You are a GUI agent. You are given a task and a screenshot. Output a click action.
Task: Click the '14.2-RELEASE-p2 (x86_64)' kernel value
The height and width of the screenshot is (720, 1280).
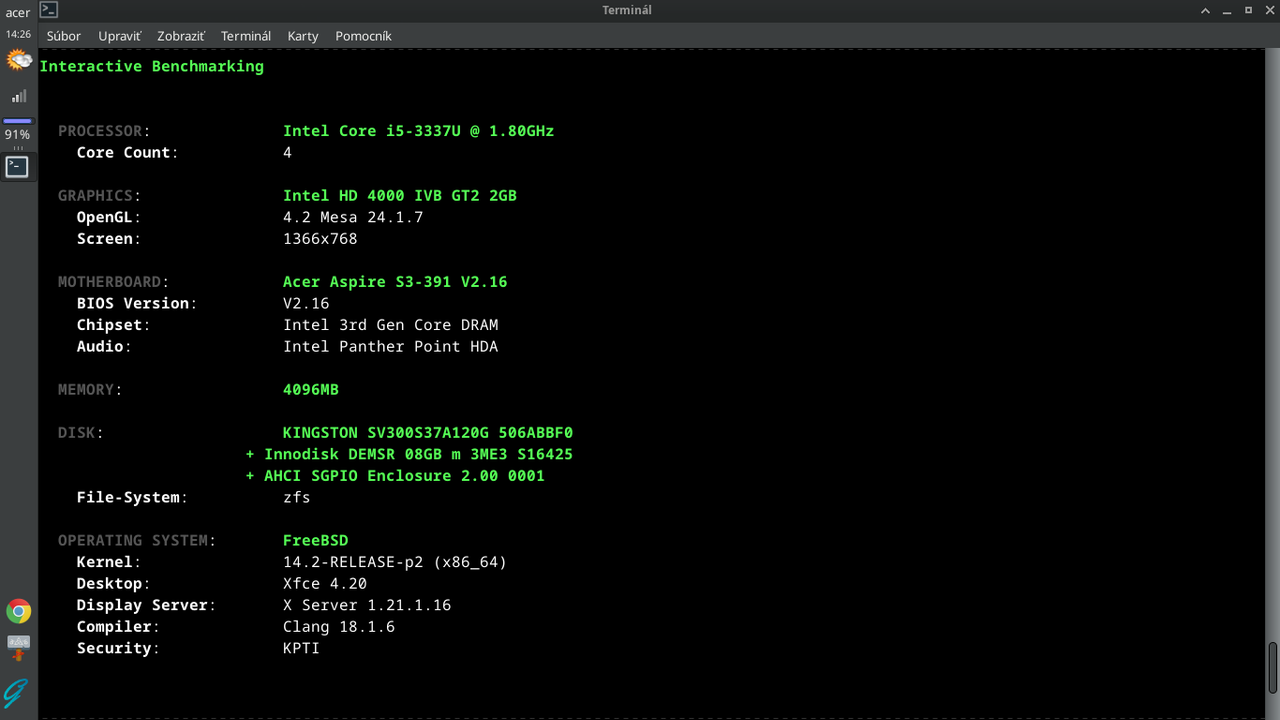tap(395, 562)
